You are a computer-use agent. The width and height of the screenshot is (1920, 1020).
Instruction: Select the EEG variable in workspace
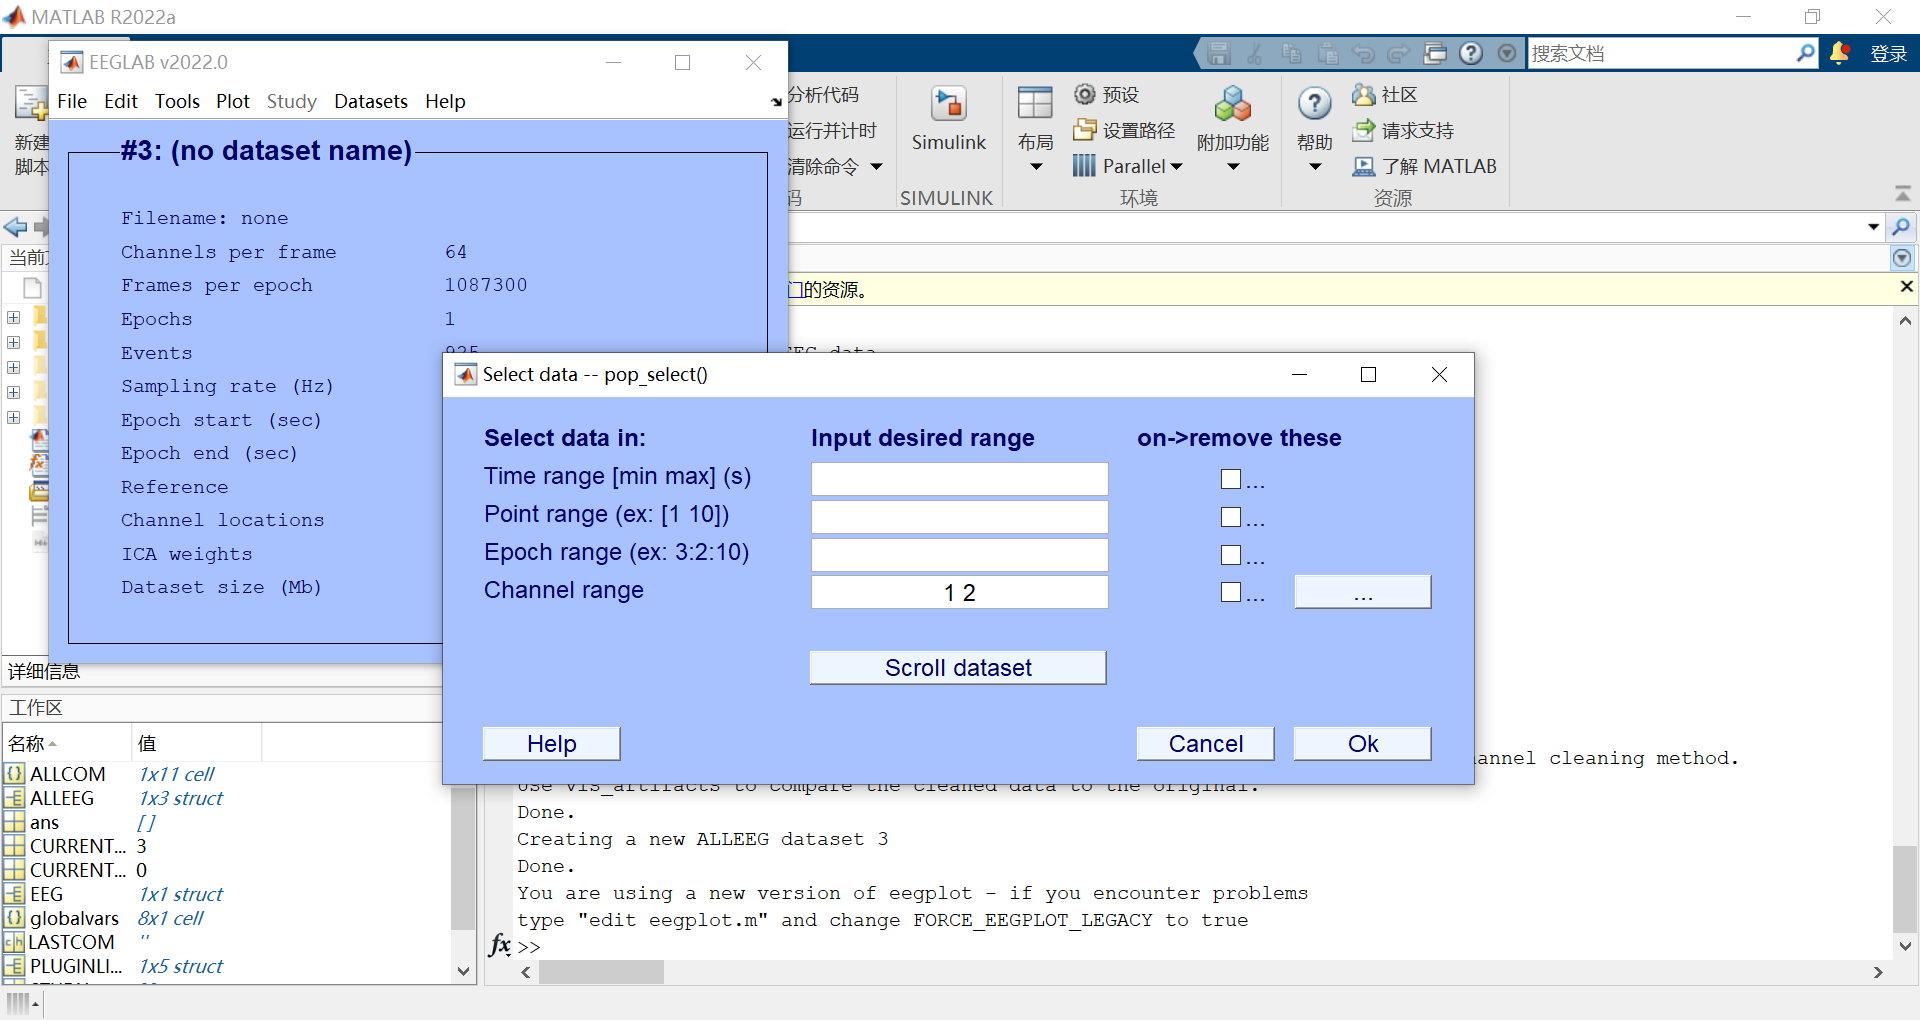tap(46, 894)
